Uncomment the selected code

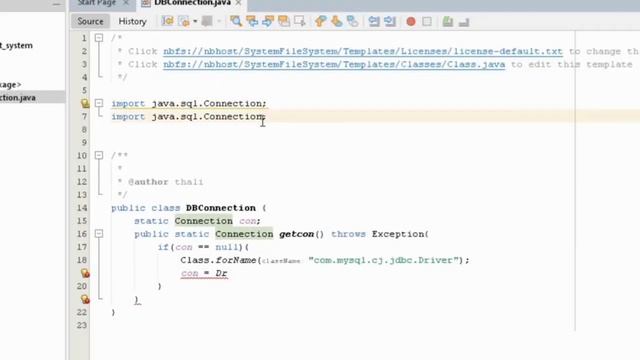tap(464, 21)
